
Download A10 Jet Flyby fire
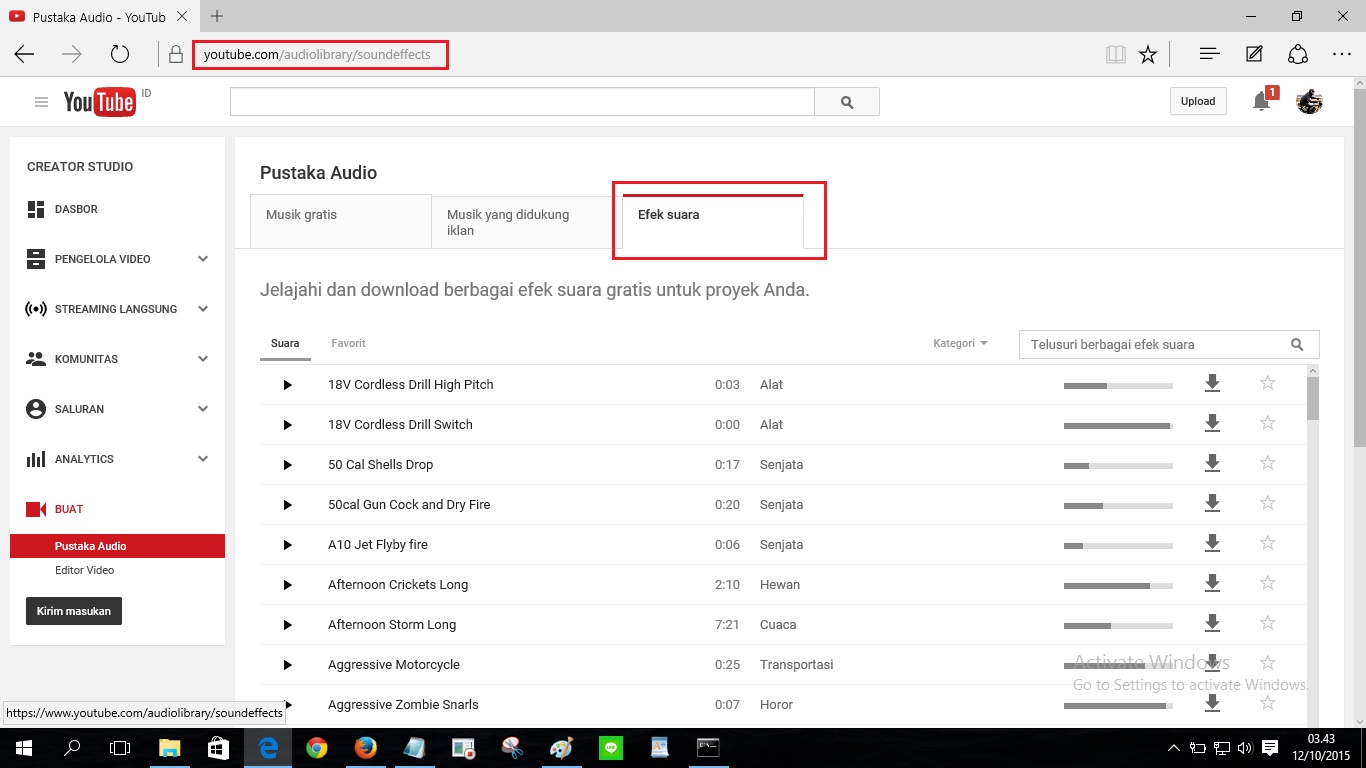pos(1212,543)
